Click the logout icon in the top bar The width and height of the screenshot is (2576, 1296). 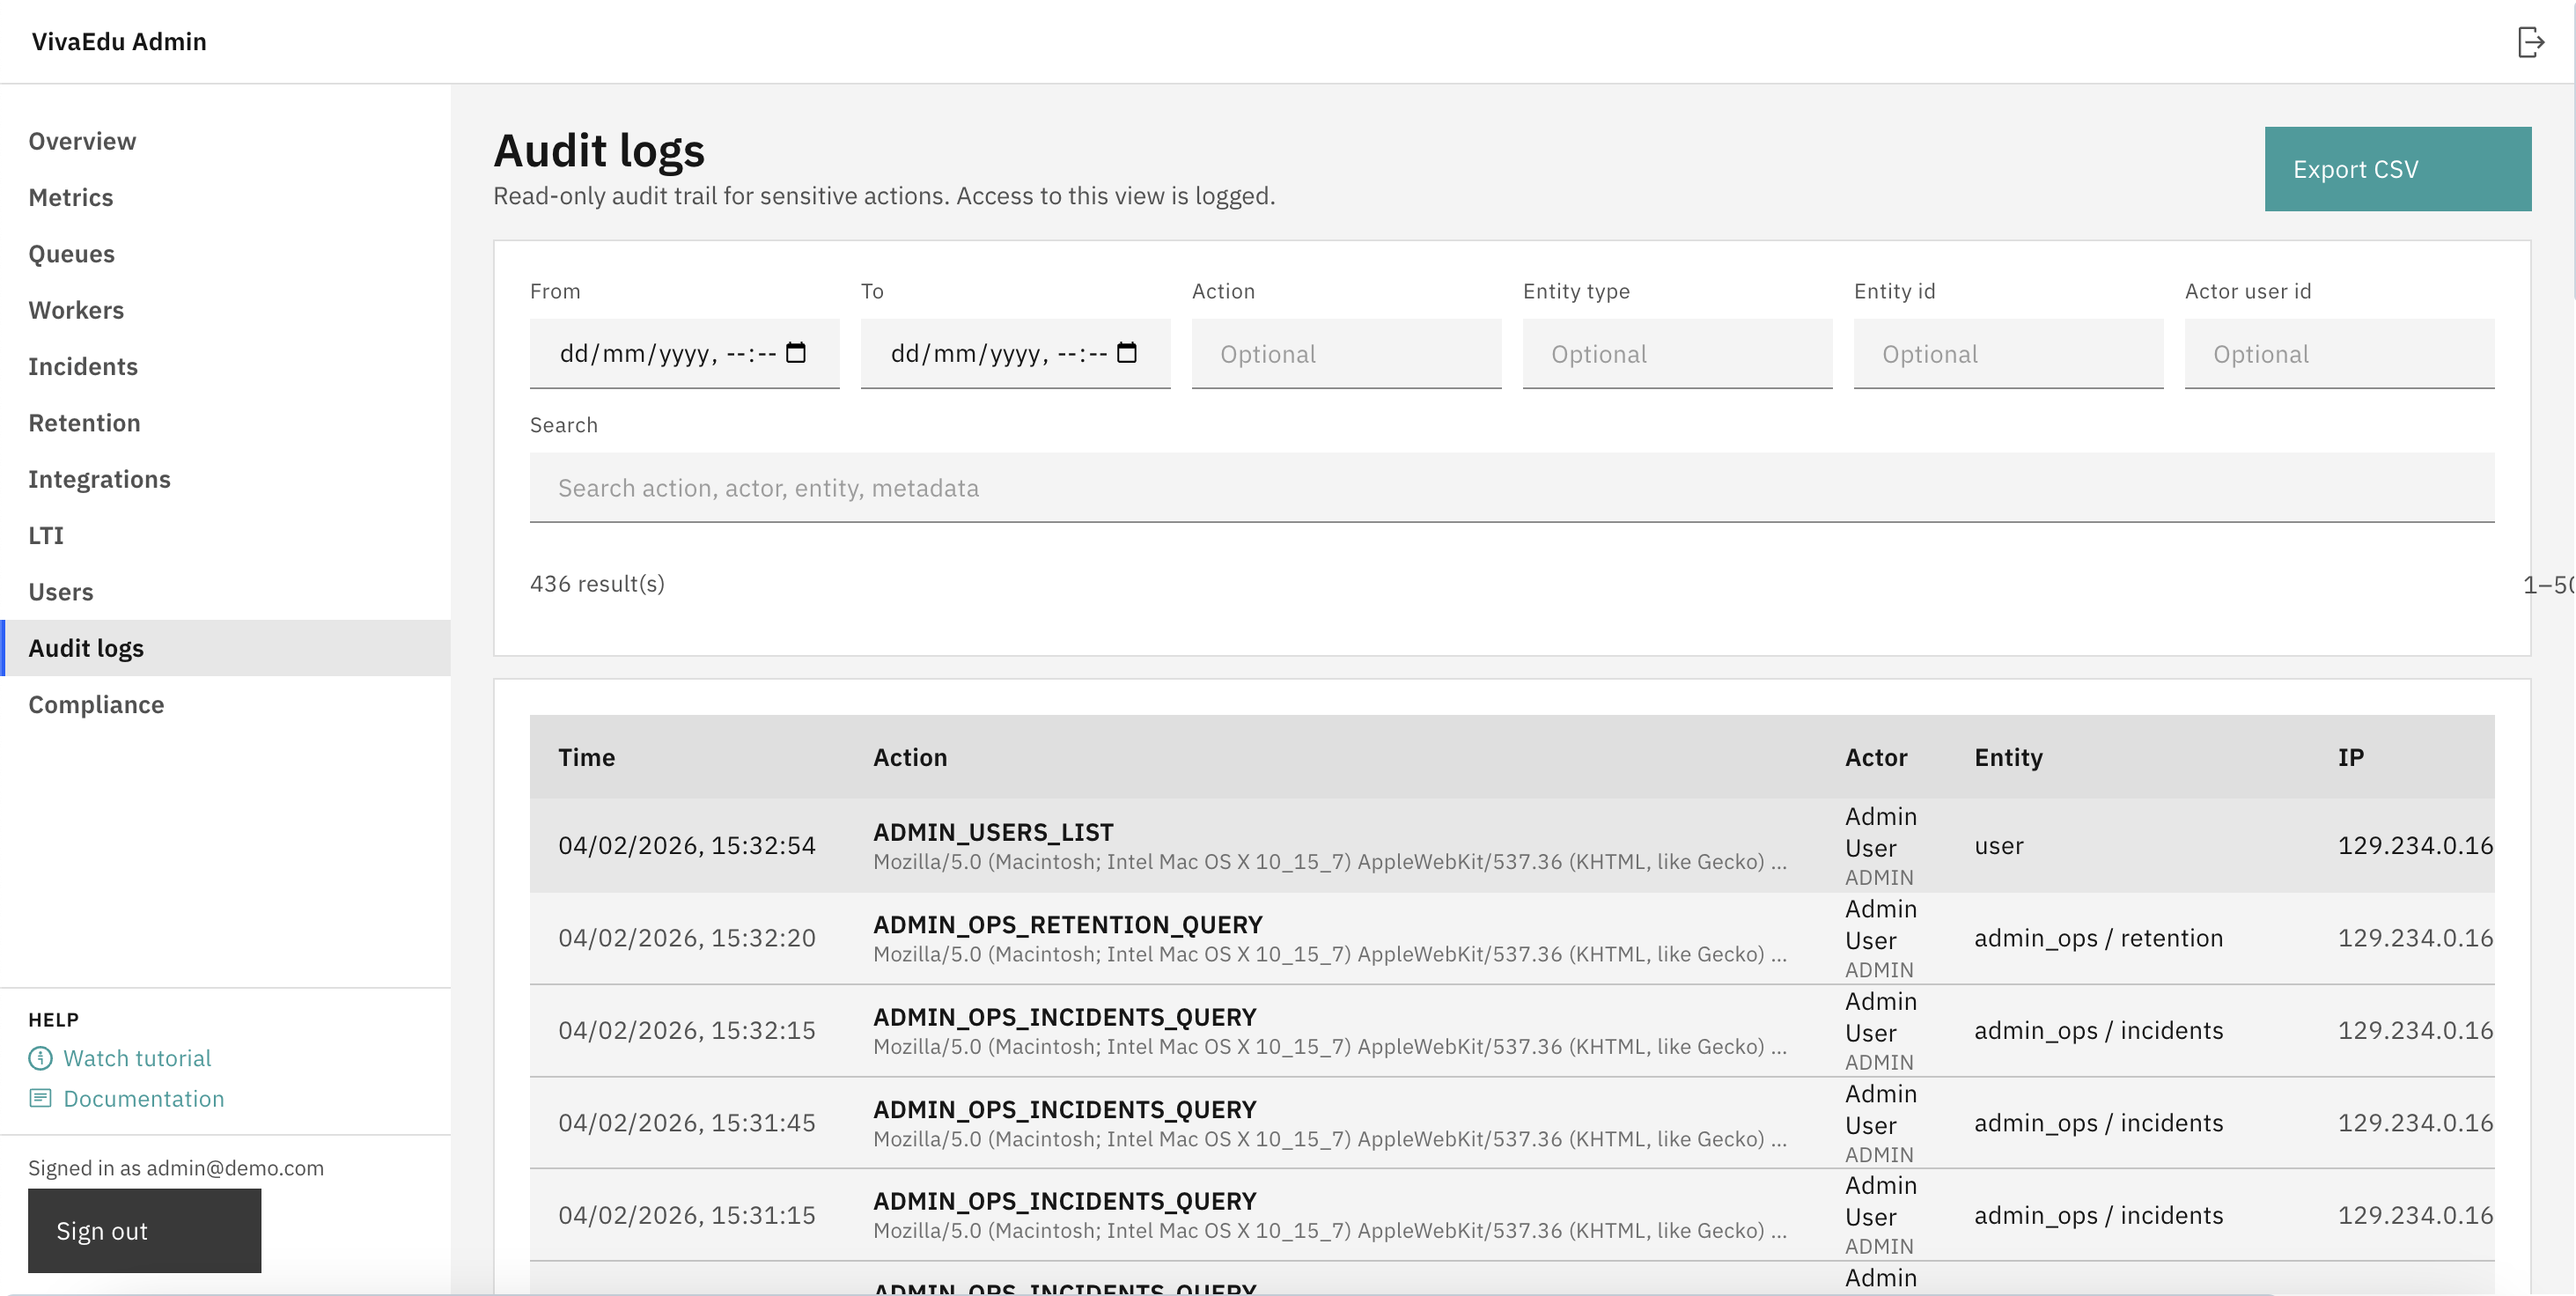click(x=2532, y=41)
